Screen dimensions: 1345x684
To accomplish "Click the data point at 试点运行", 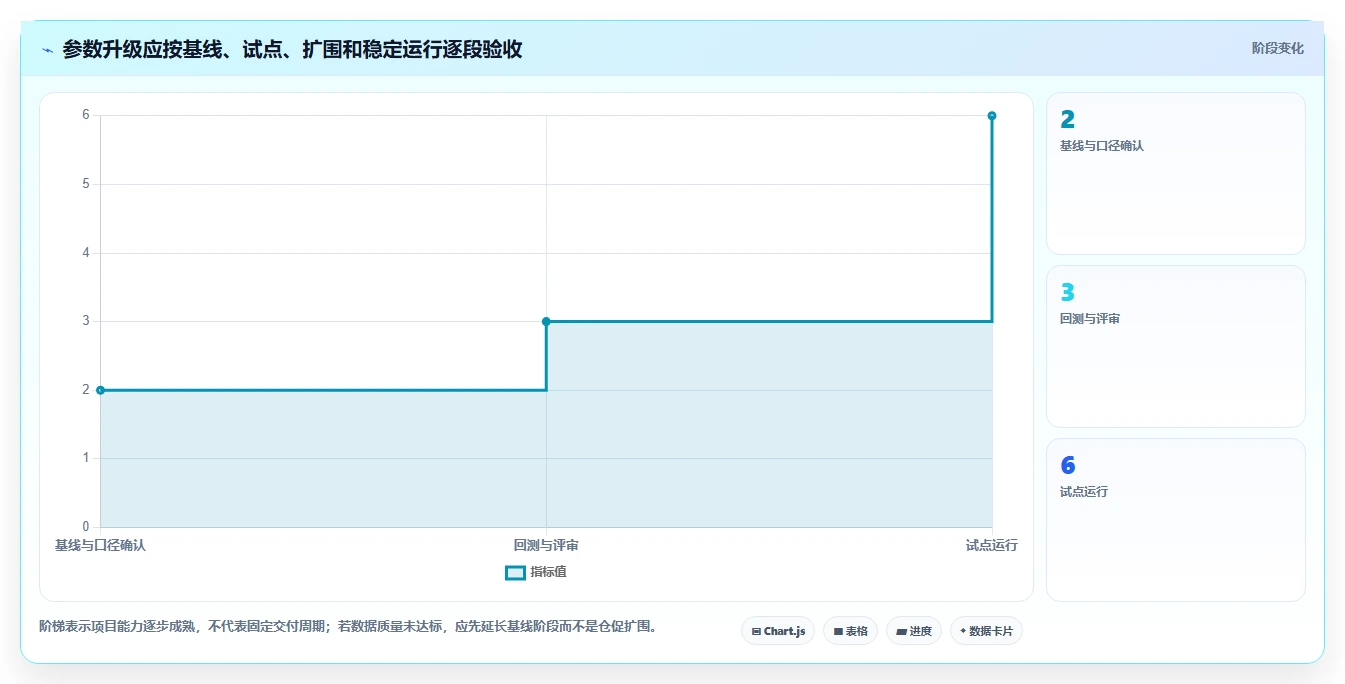I will coord(992,116).
